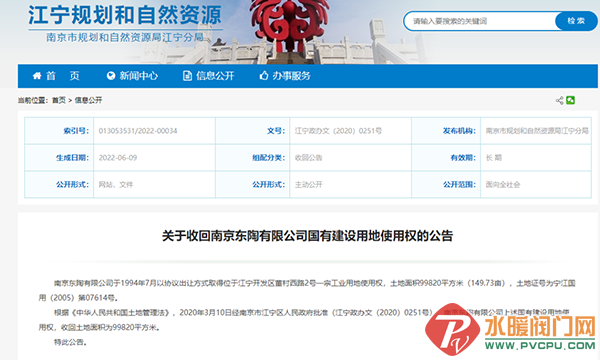This screenshot has height=360, width=600.
Task: Click the globe icon beside 新闻中心
Action: point(111,76)
